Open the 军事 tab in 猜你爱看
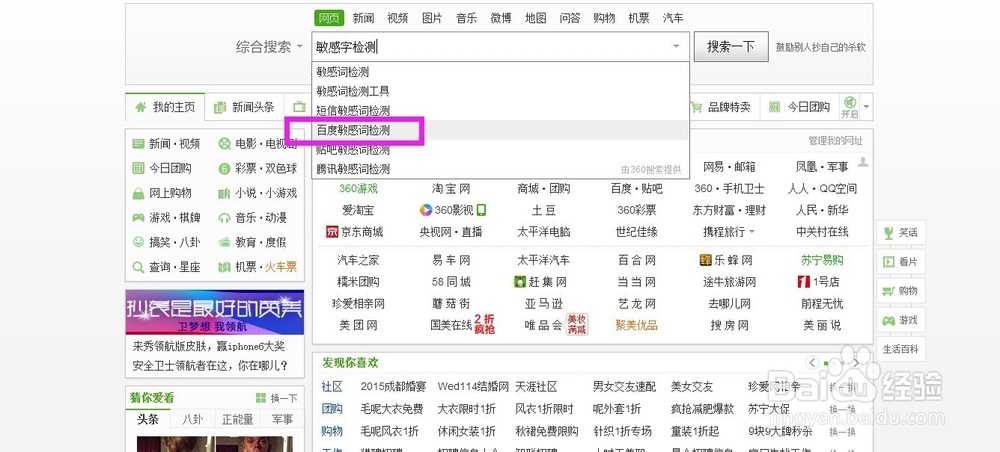Viewport: 1000px width, 452px height. [282, 419]
